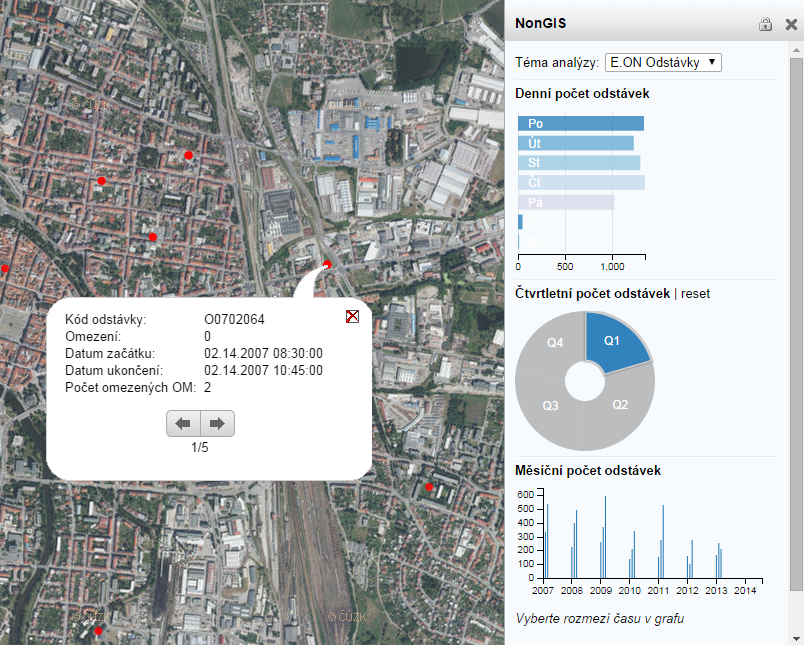804x645 pixels.
Task: Click the 2007 label on monthly chart axis
Action: tap(543, 590)
